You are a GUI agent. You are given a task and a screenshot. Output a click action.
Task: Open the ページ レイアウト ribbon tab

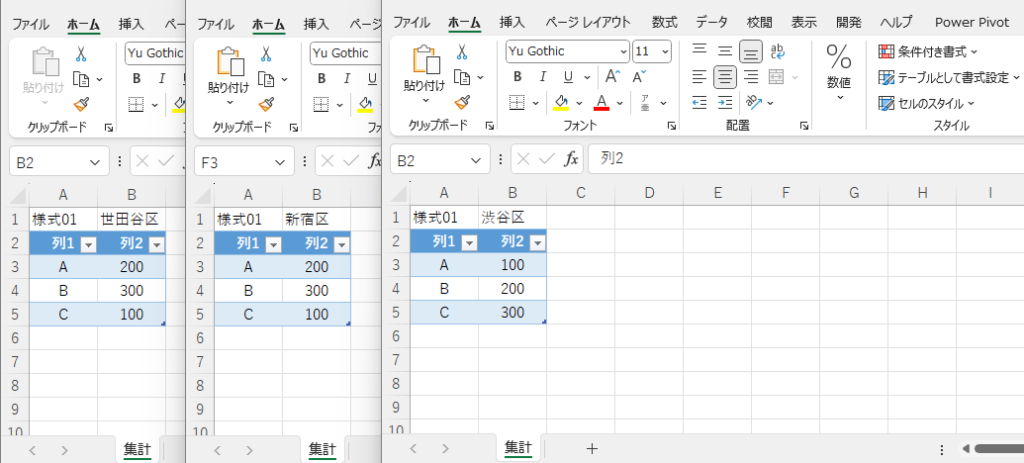tap(588, 22)
